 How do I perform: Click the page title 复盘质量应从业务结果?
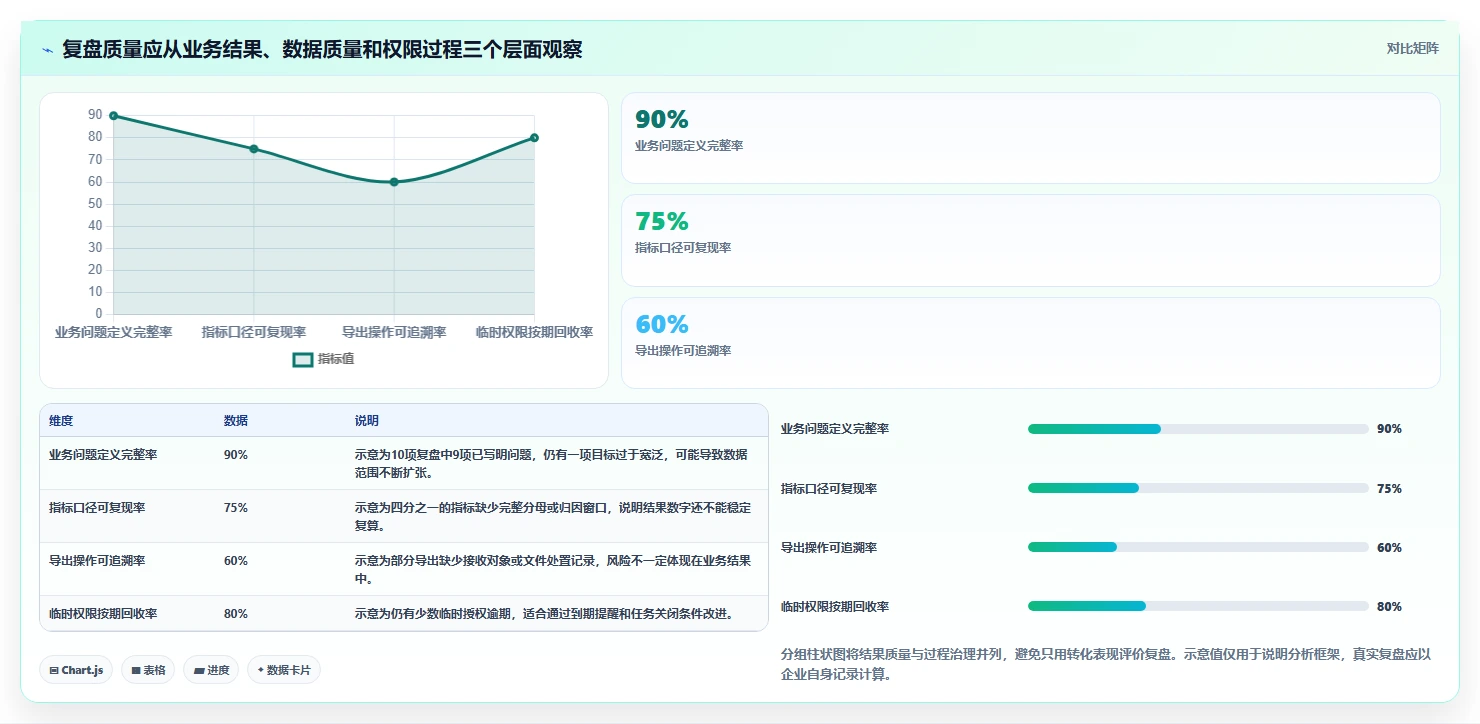tap(322, 50)
